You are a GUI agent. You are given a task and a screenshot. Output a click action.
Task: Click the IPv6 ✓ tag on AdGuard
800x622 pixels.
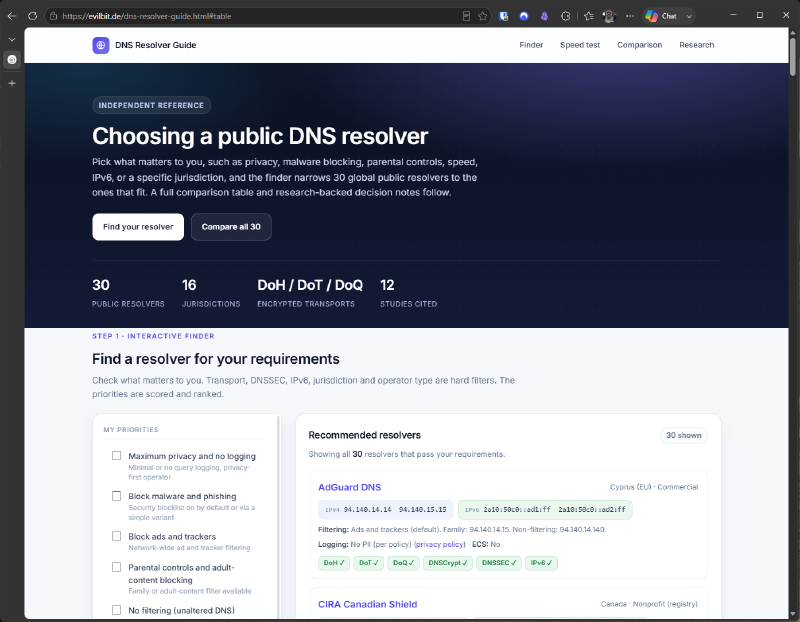pyautogui.click(x=541, y=563)
